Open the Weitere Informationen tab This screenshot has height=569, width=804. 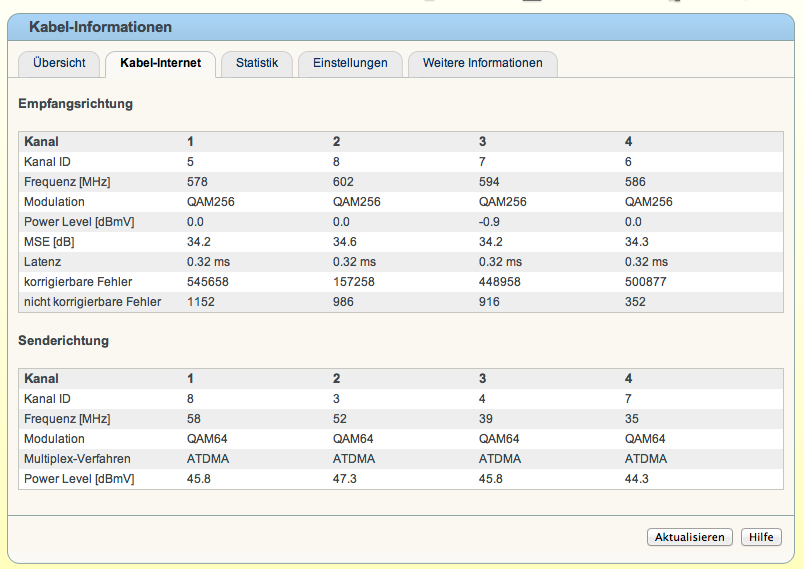(482, 63)
